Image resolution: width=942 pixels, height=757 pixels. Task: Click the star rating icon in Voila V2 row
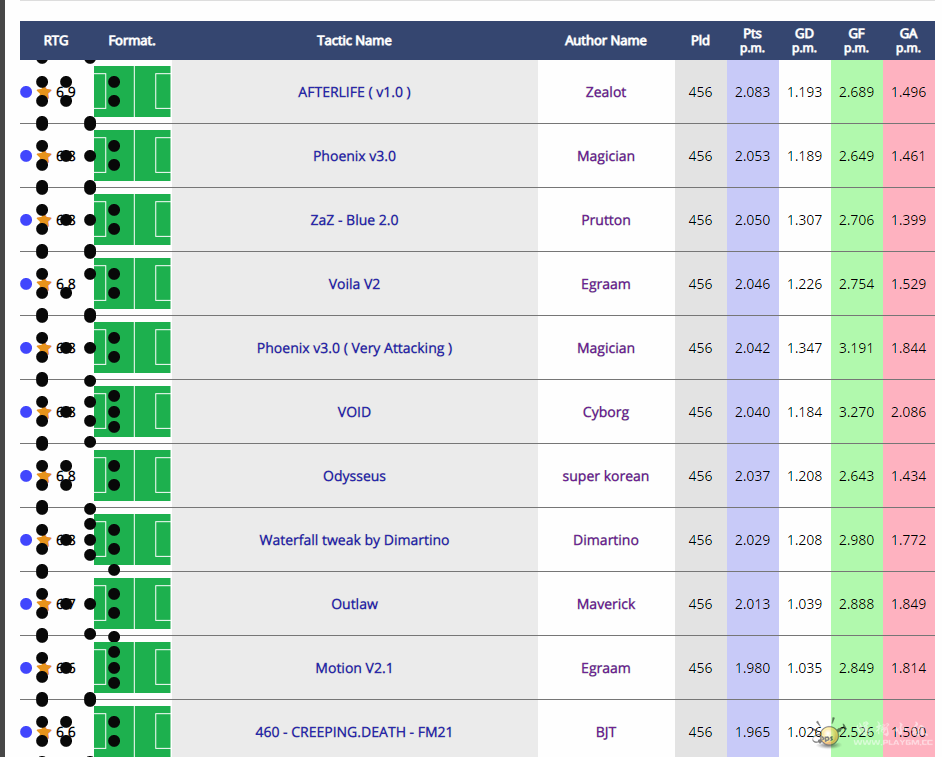click(43, 284)
